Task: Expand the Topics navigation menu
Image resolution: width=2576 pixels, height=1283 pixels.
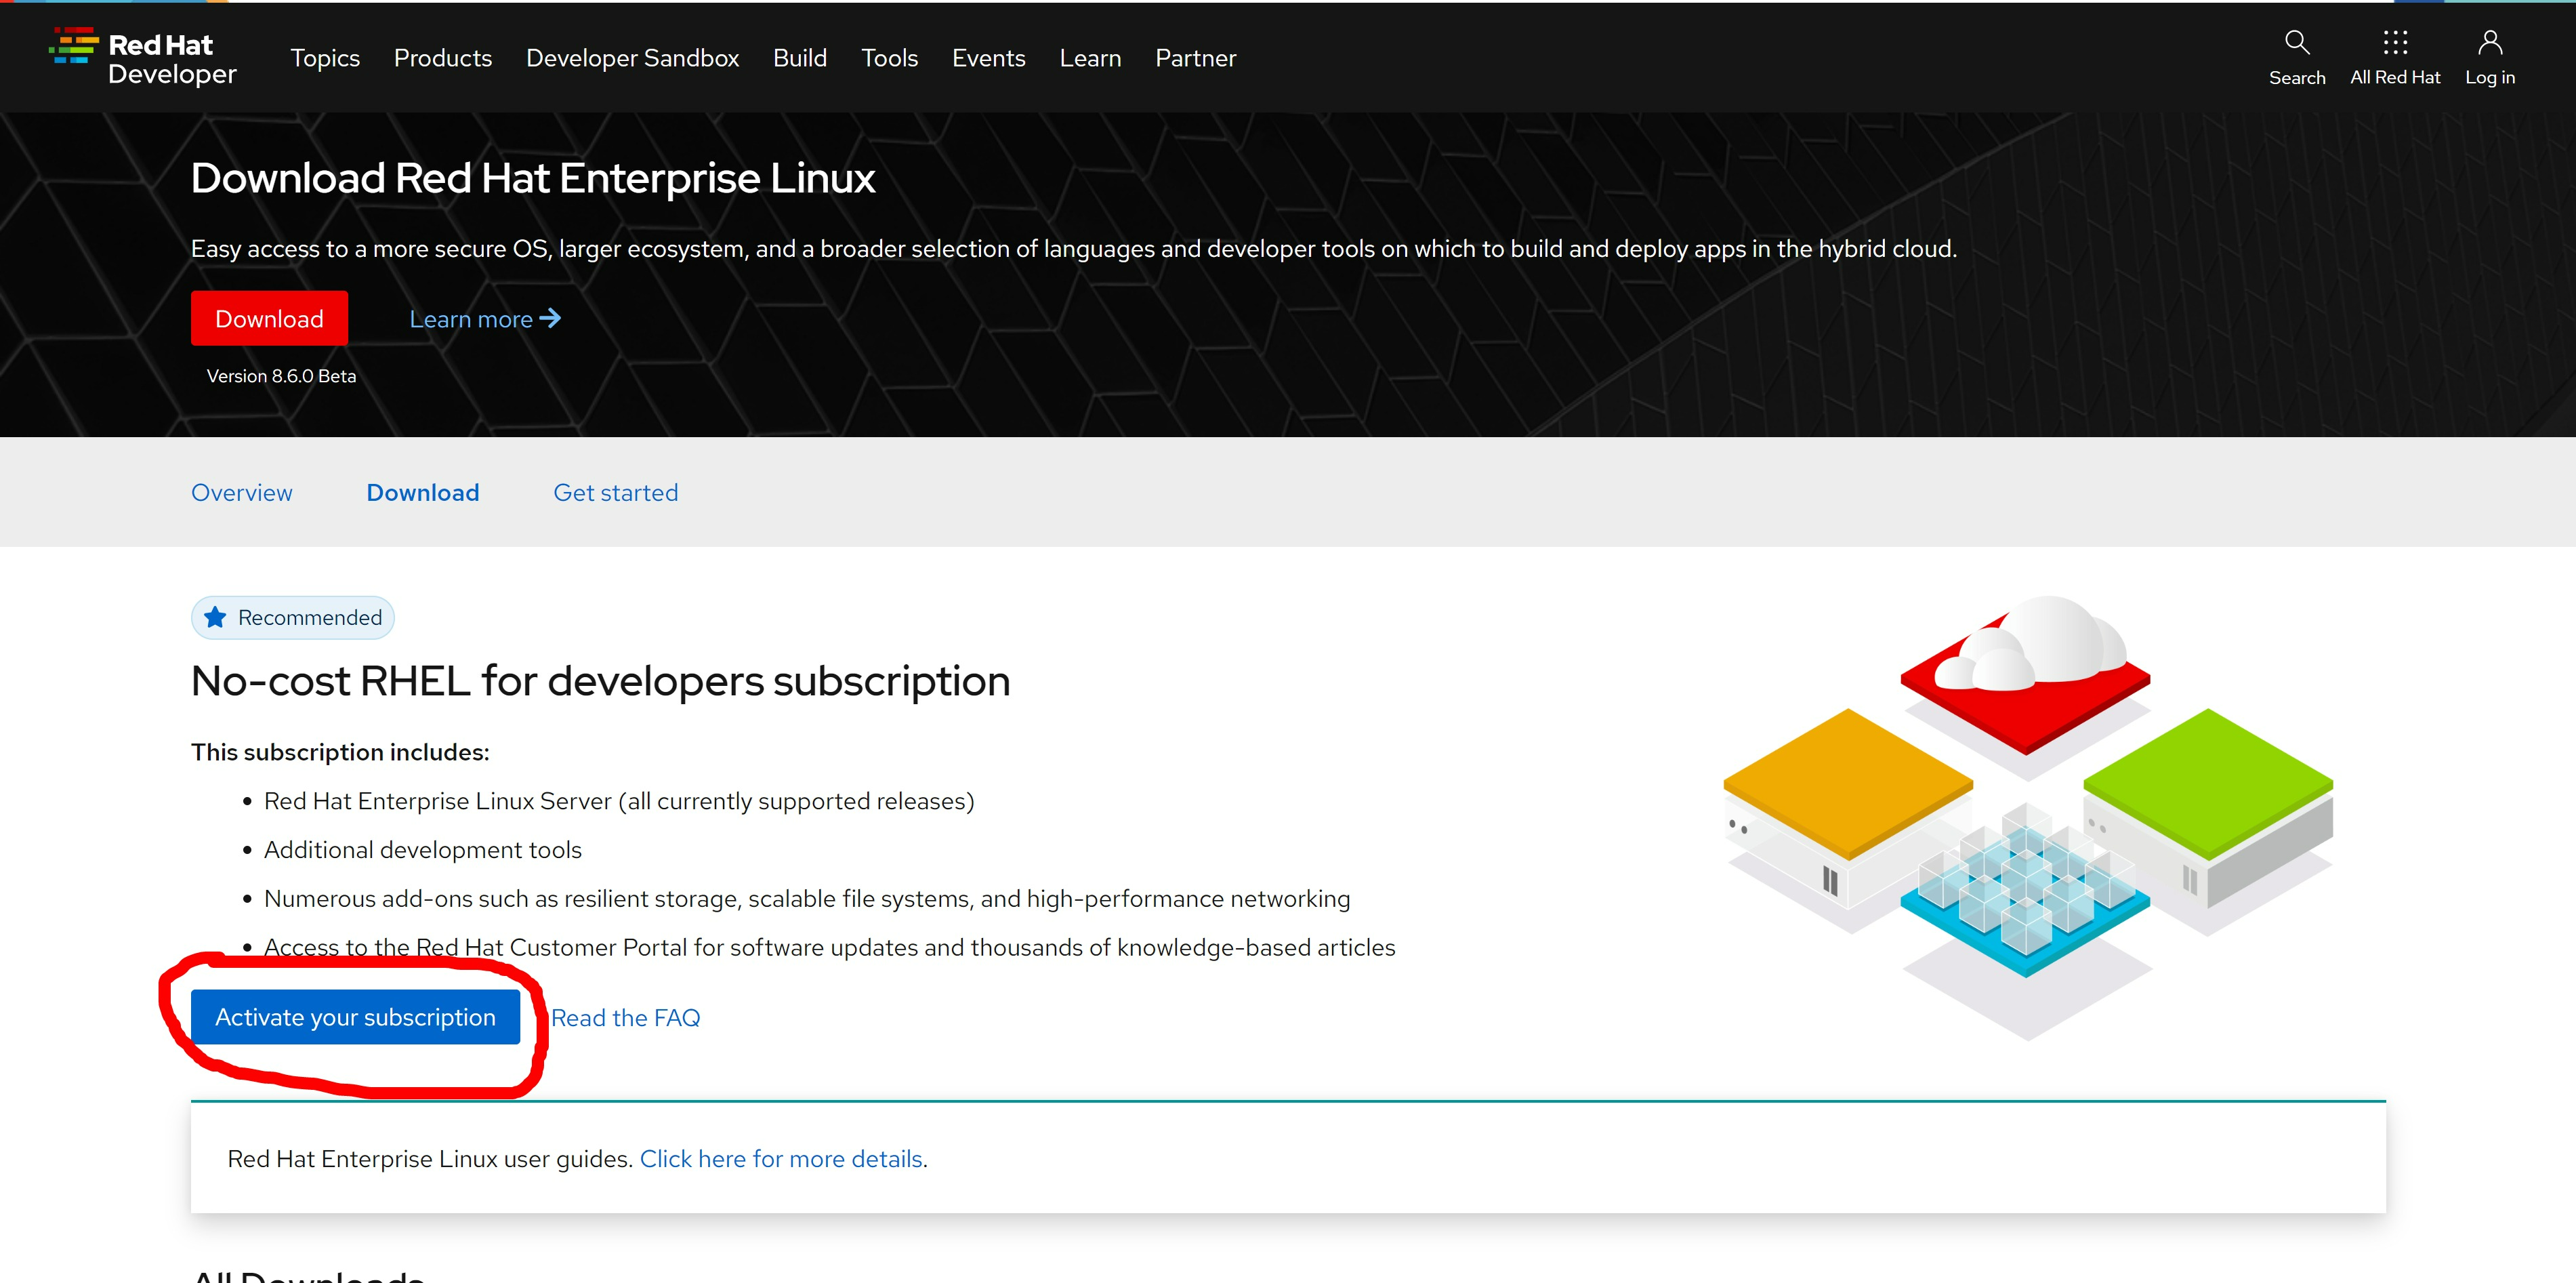Action: 325,58
